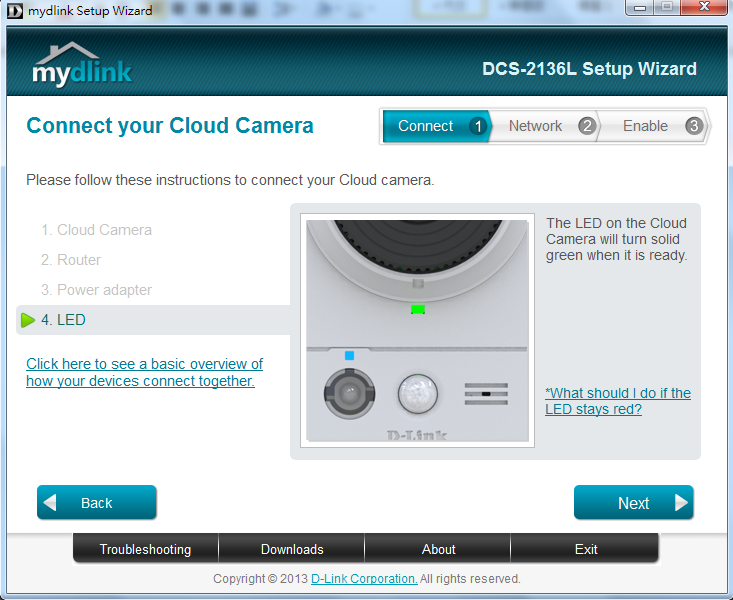Click the step 2 number badge
Screen dimensions: 733x600
587,126
